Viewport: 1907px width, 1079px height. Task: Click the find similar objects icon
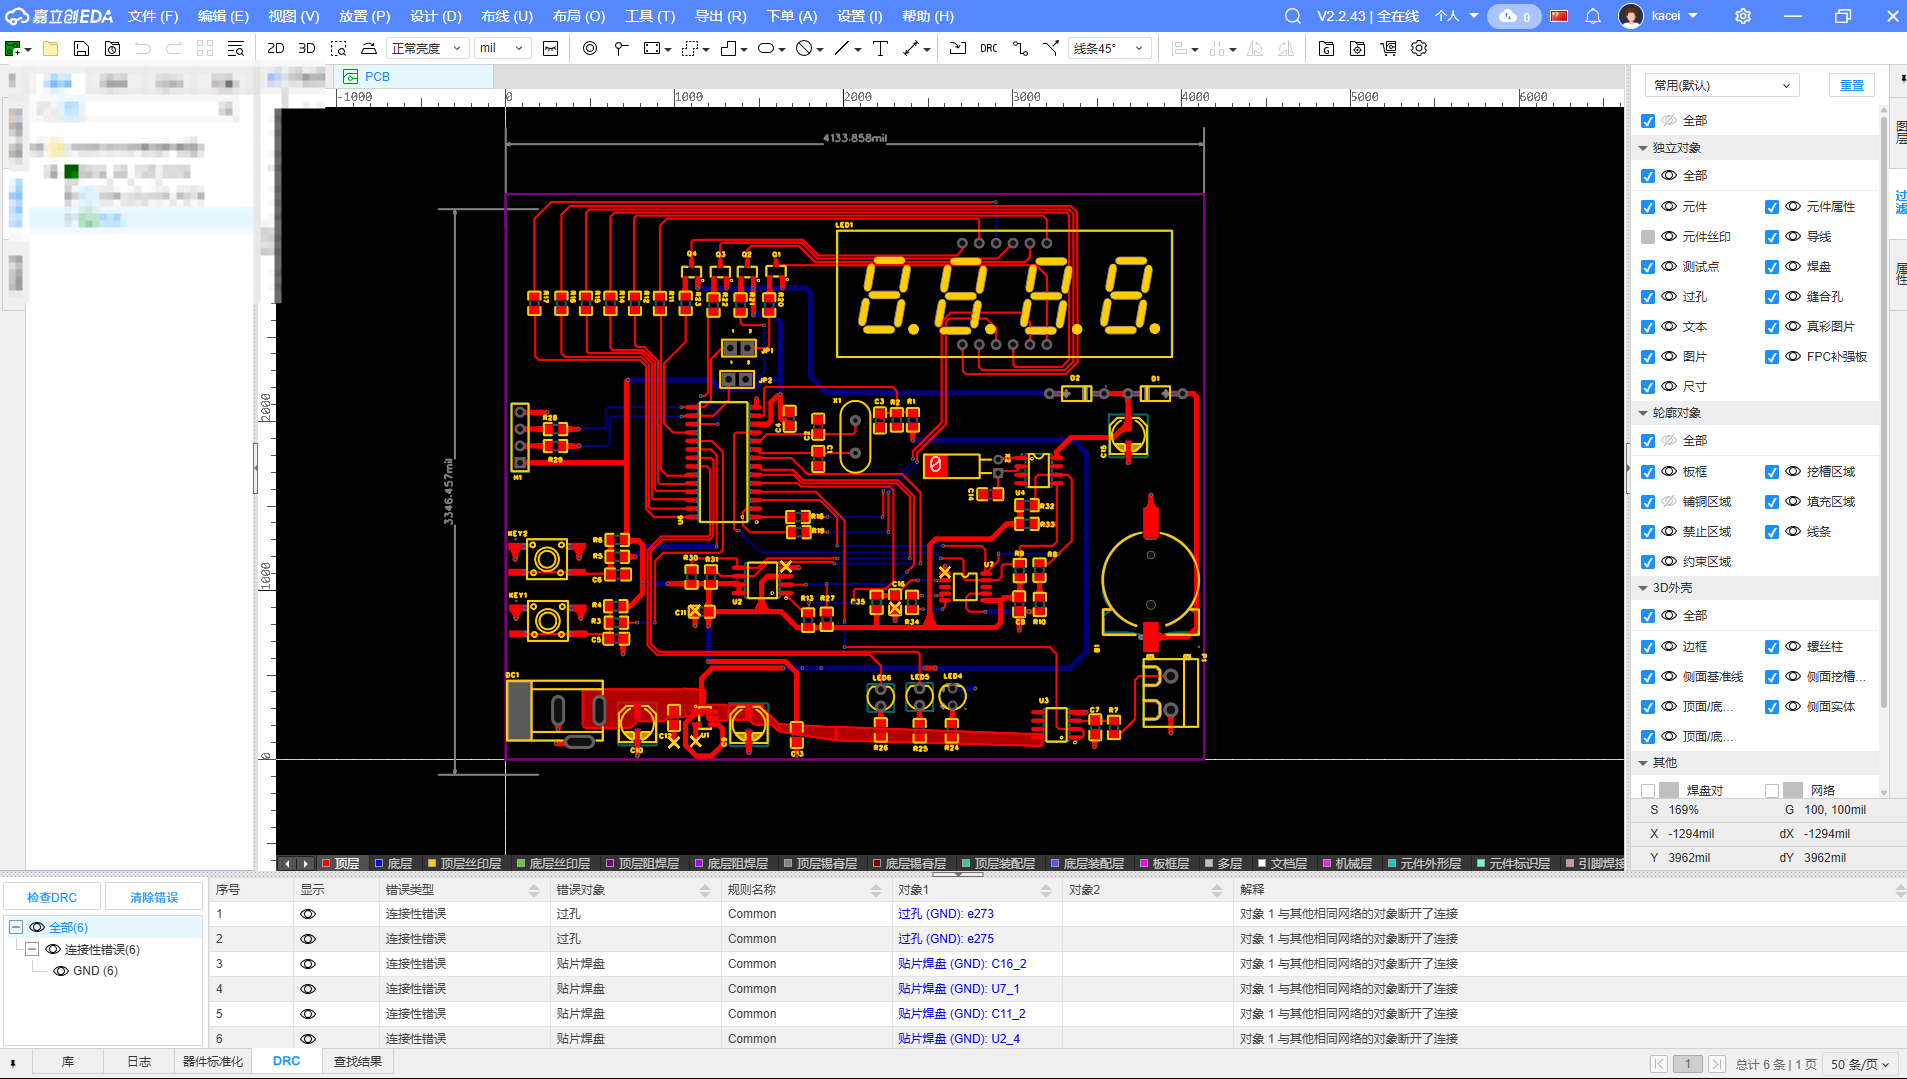(236, 48)
